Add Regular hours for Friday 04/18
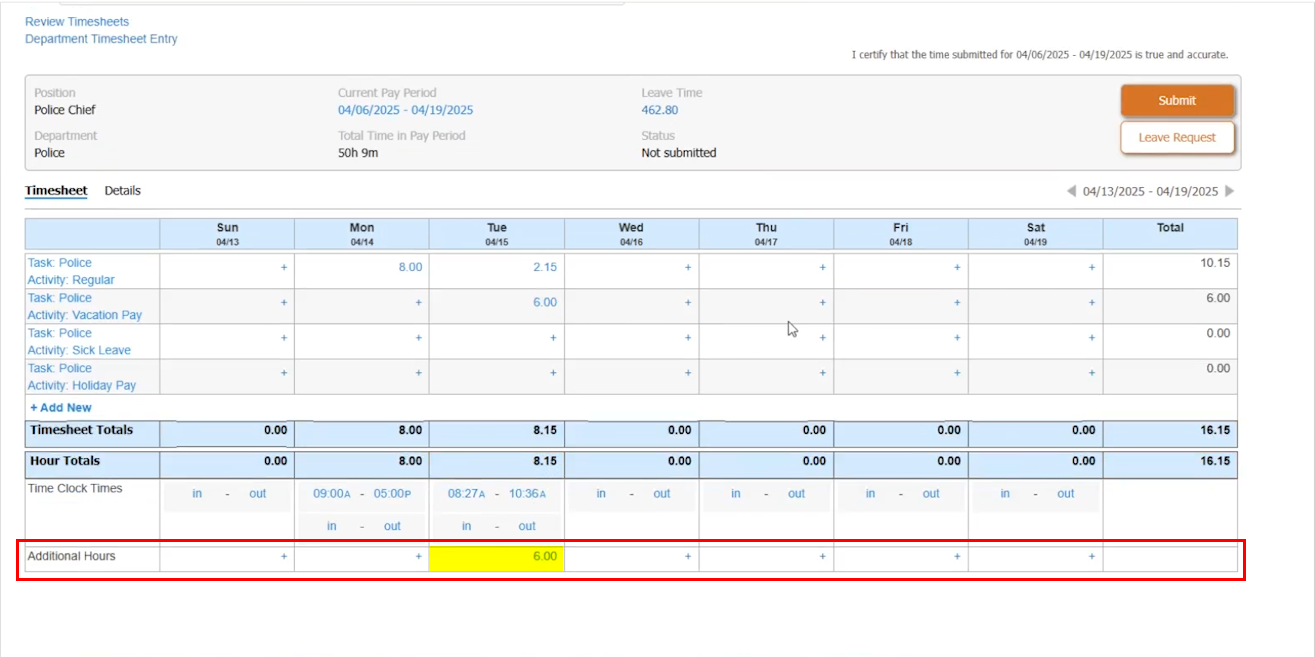The image size is (1315, 657). 957,268
